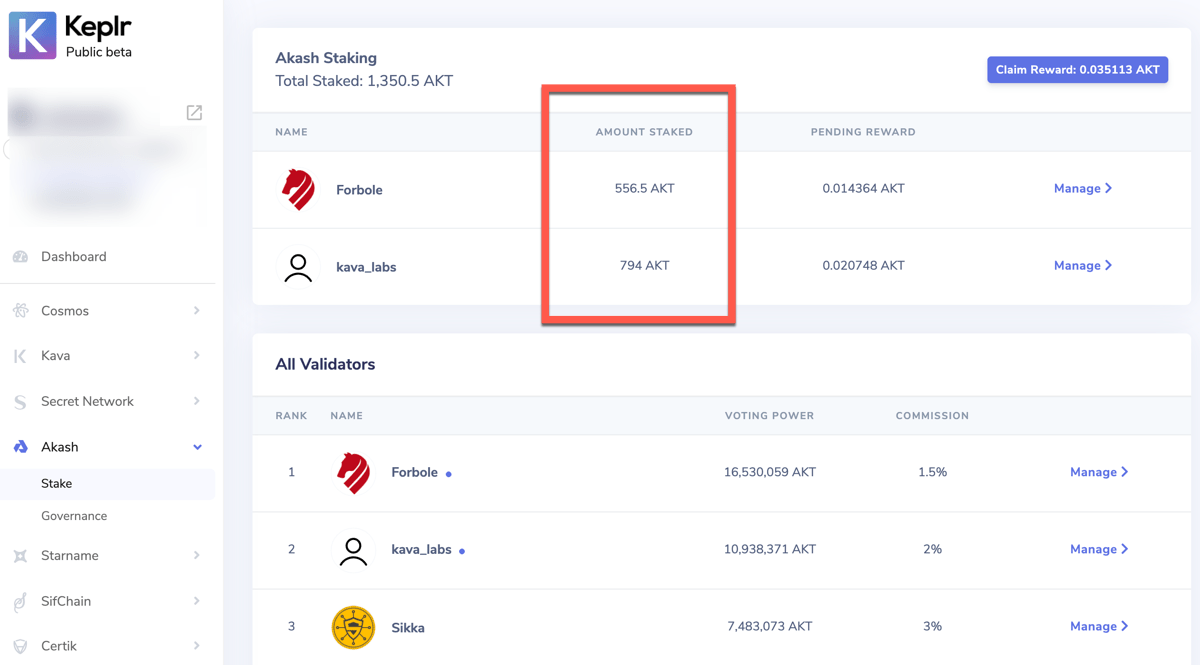Image resolution: width=1200 pixels, height=665 pixels.
Task: Open the Cosmos menu label
Action: (x=65, y=311)
